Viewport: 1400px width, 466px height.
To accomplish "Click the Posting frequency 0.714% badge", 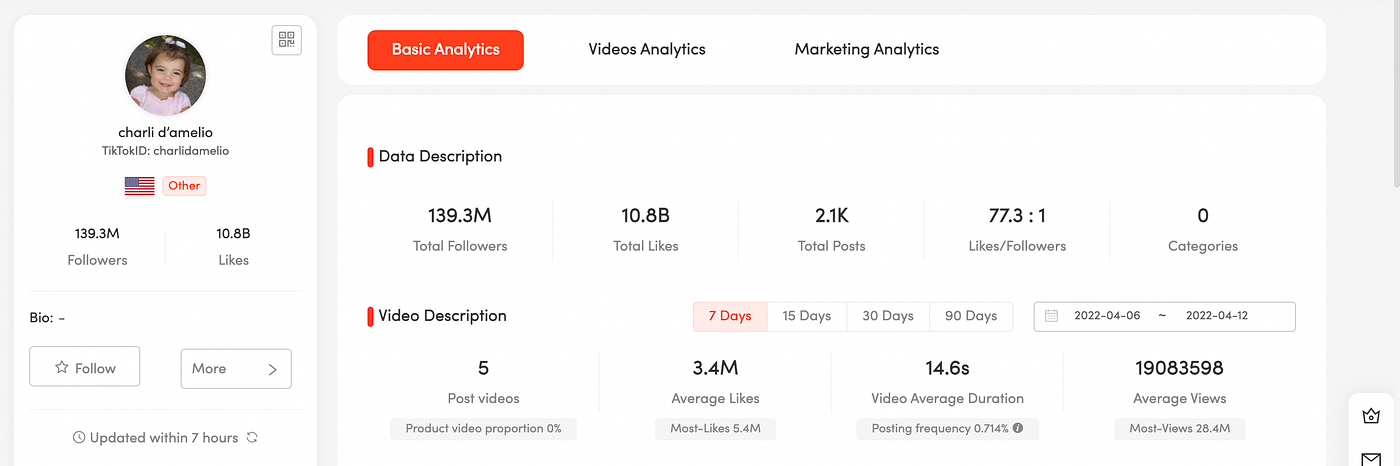I will 948,429.
